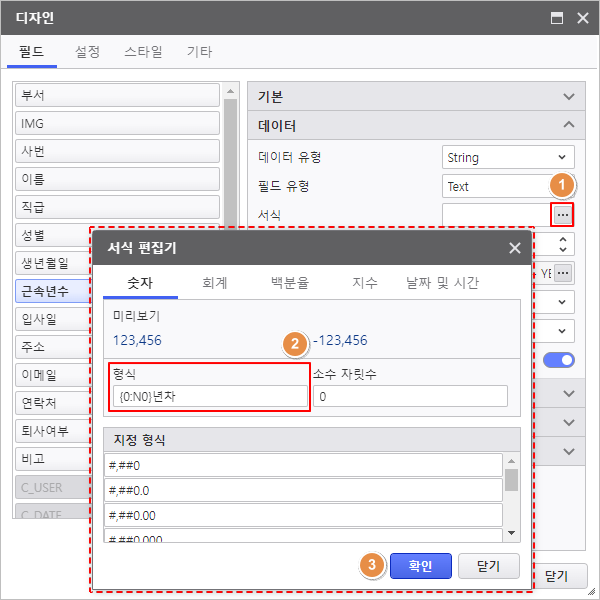Collapse the 데이터 section
The image size is (600, 600).
tap(568, 126)
